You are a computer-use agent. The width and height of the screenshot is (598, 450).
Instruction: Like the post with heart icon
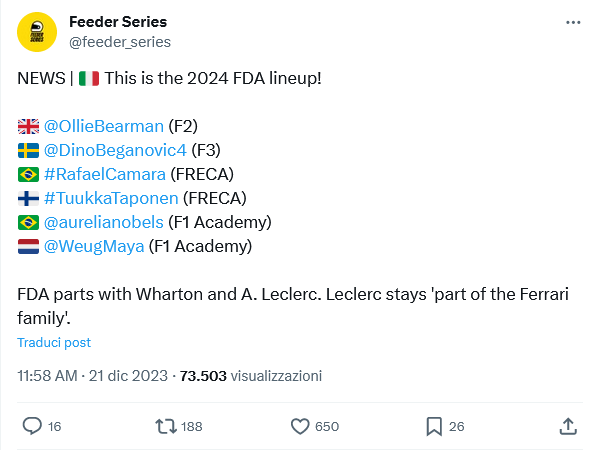pyautogui.click(x=300, y=426)
